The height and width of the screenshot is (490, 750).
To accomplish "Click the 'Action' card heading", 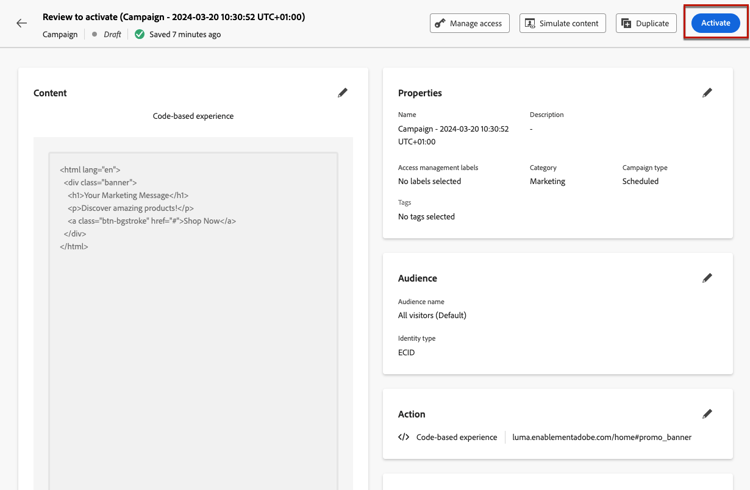I will [x=411, y=414].
